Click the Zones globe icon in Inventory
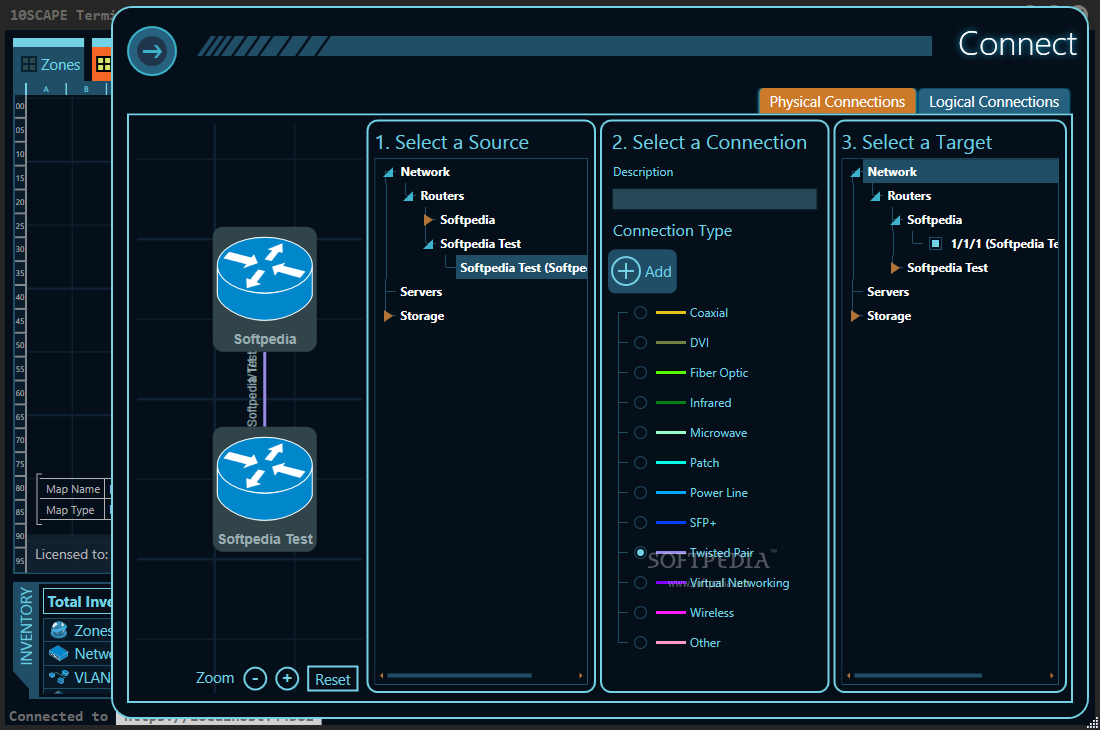 [x=59, y=630]
